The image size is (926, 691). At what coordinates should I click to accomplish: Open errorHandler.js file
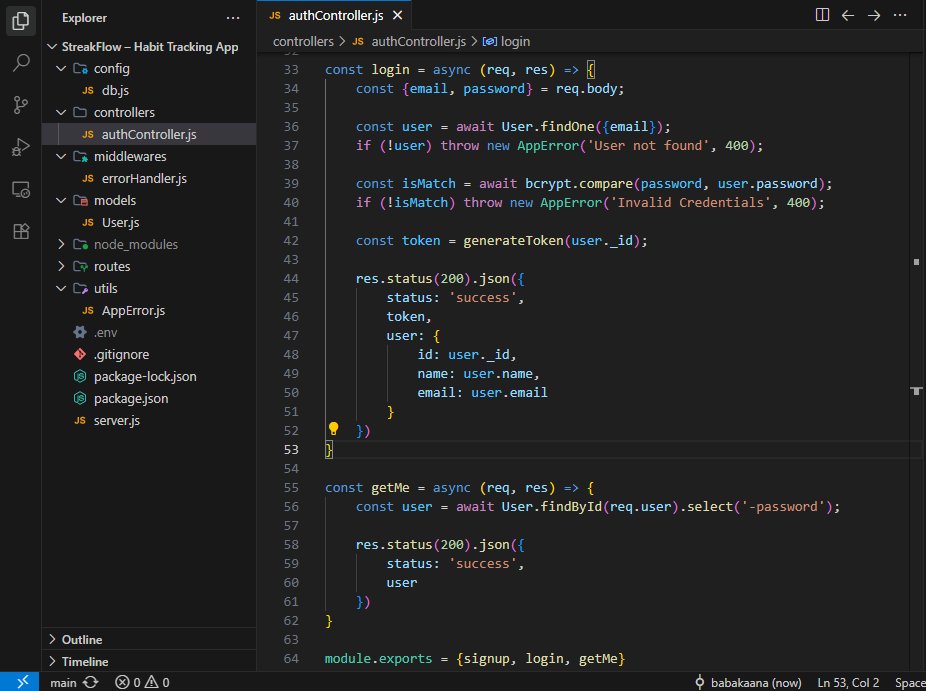click(x=149, y=178)
